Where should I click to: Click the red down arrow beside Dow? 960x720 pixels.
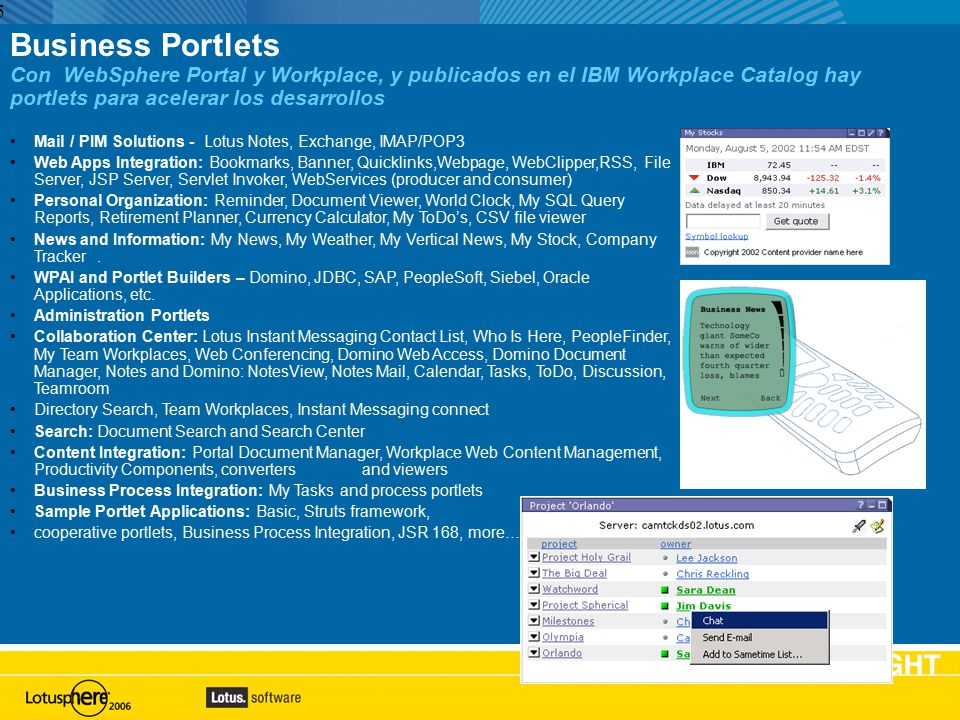(694, 178)
